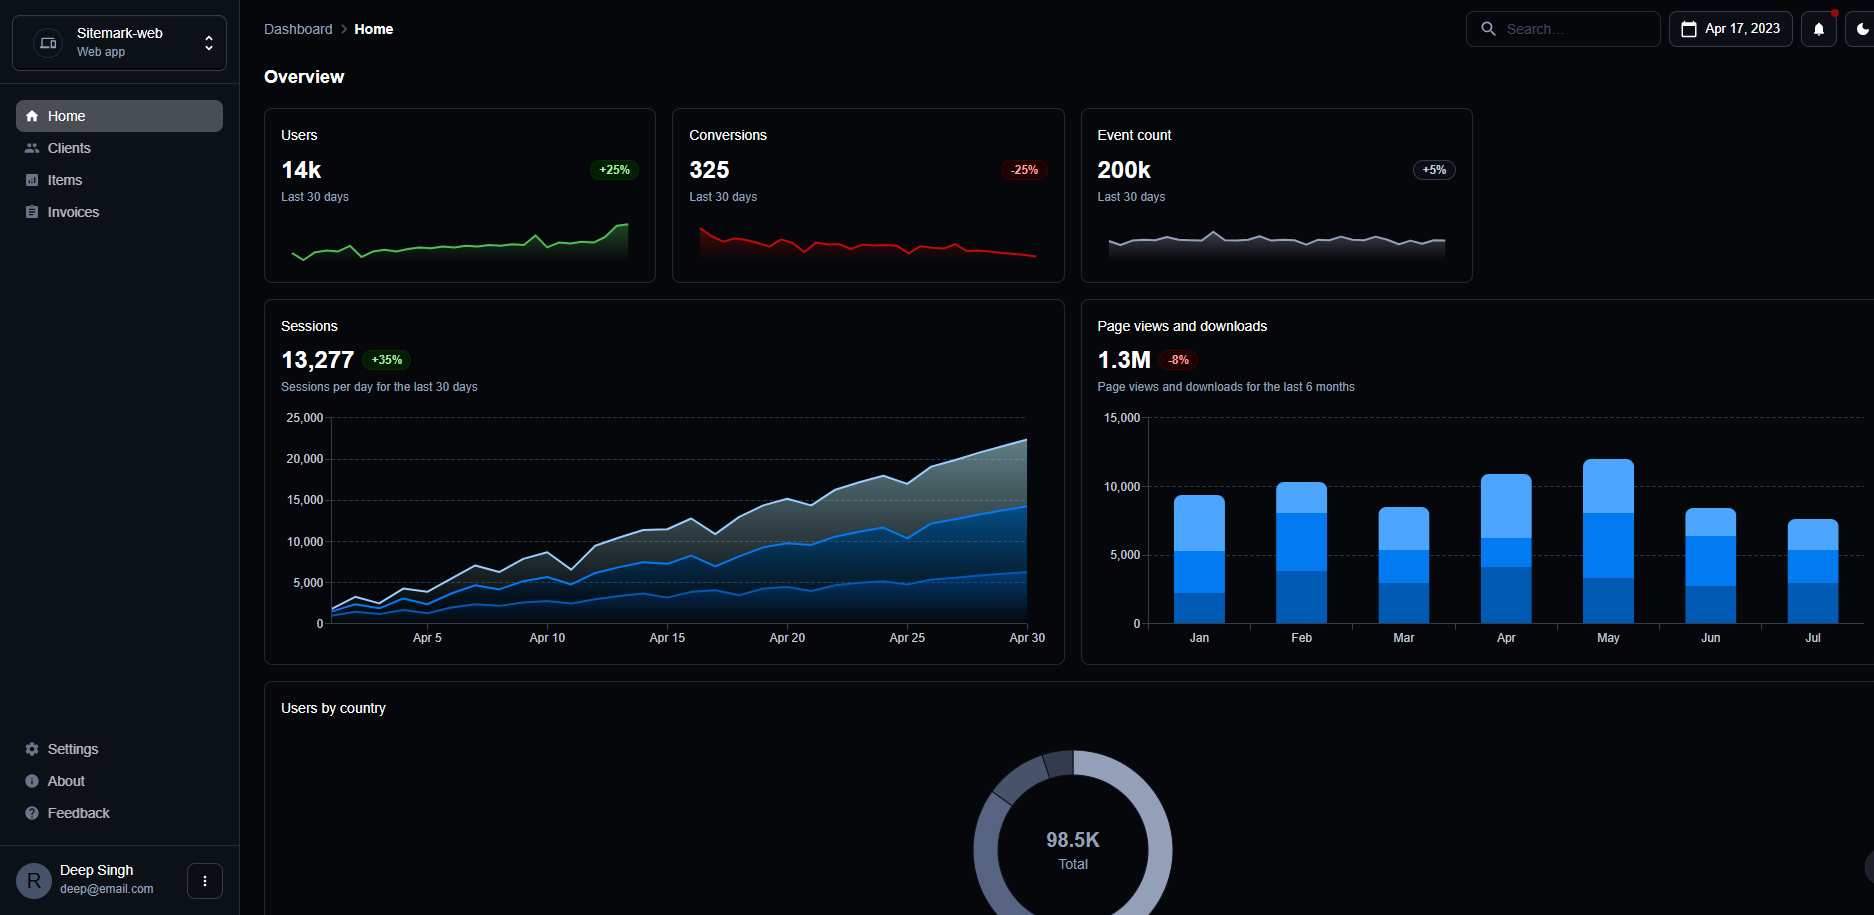Click the Jan bar in page views chart
This screenshot has width=1874, height=915.
pyautogui.click(x=1199, y=559)
